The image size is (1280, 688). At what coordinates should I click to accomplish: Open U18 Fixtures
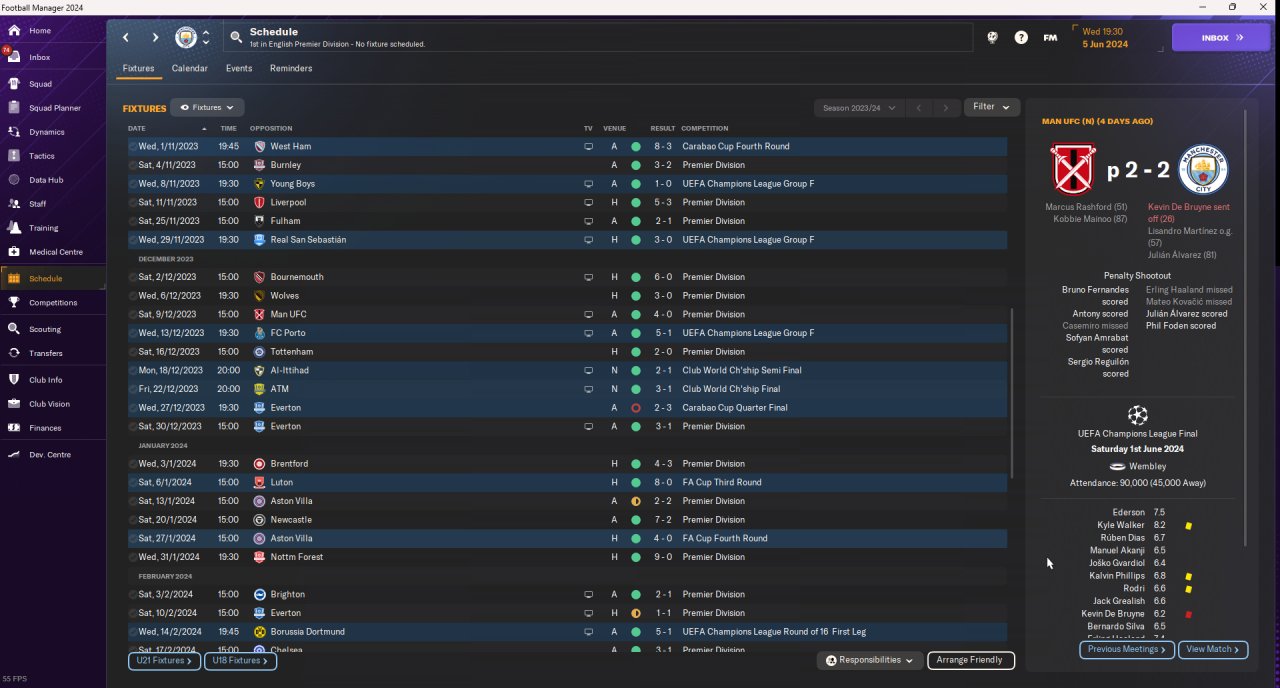point(240,661)
